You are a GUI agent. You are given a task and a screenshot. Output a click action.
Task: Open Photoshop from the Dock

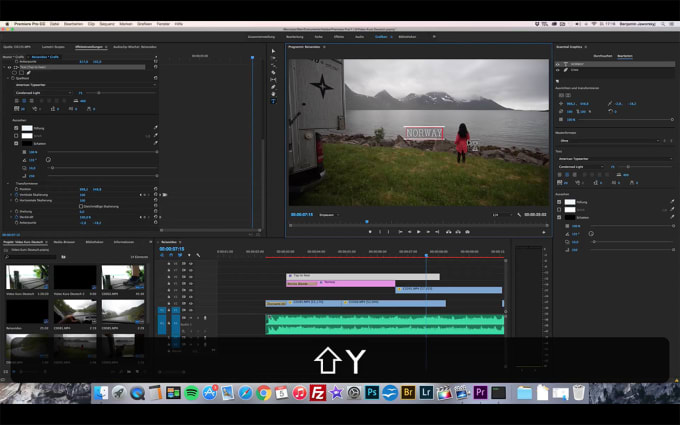(372, 393)
